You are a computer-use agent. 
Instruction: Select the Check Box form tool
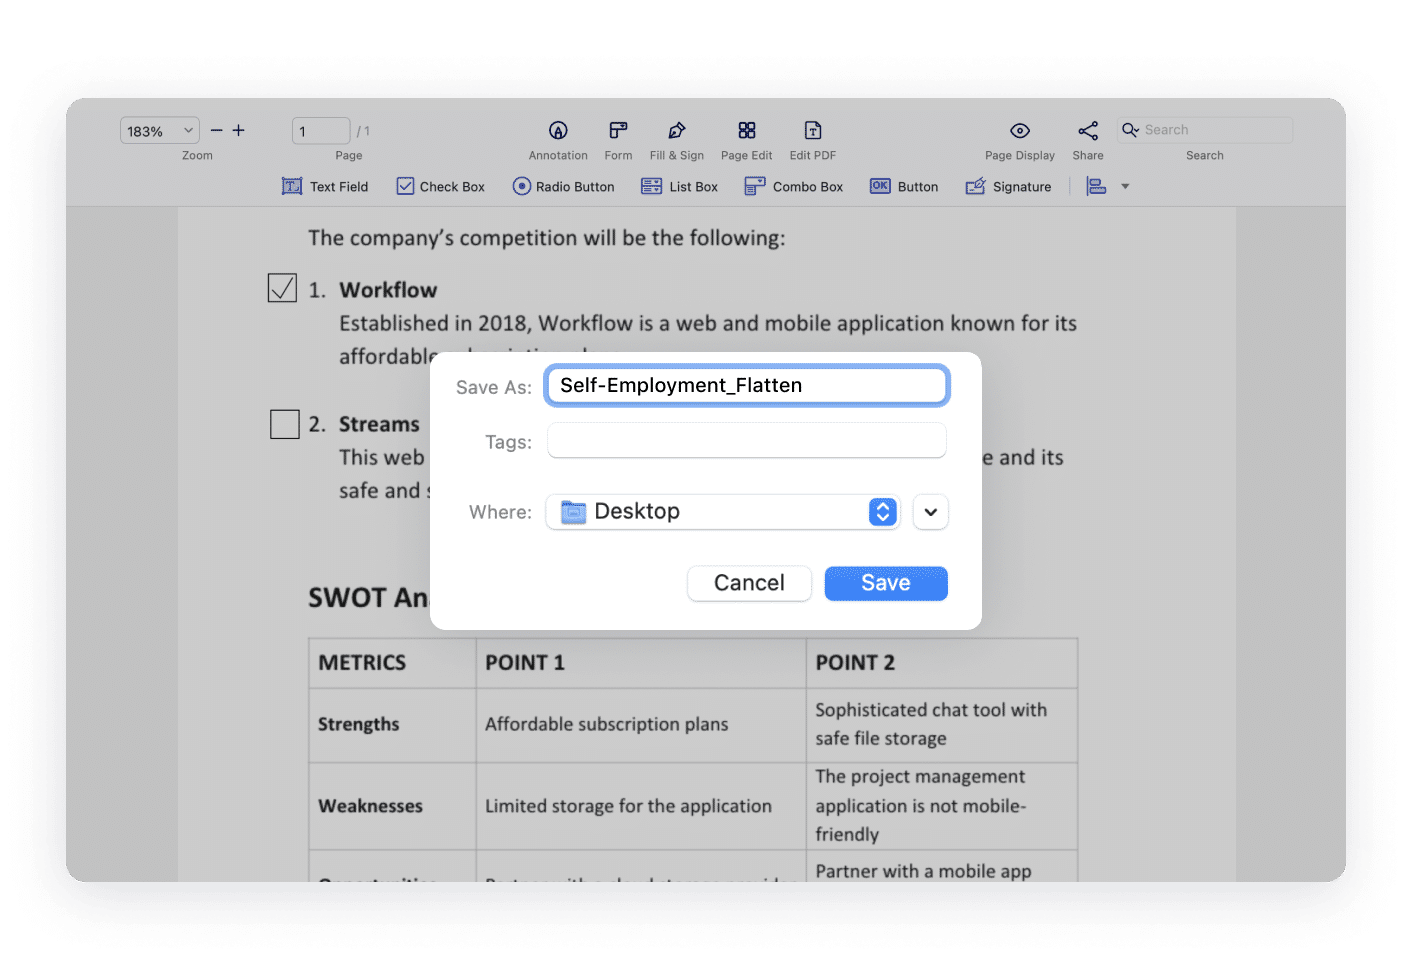click(440, 186)
